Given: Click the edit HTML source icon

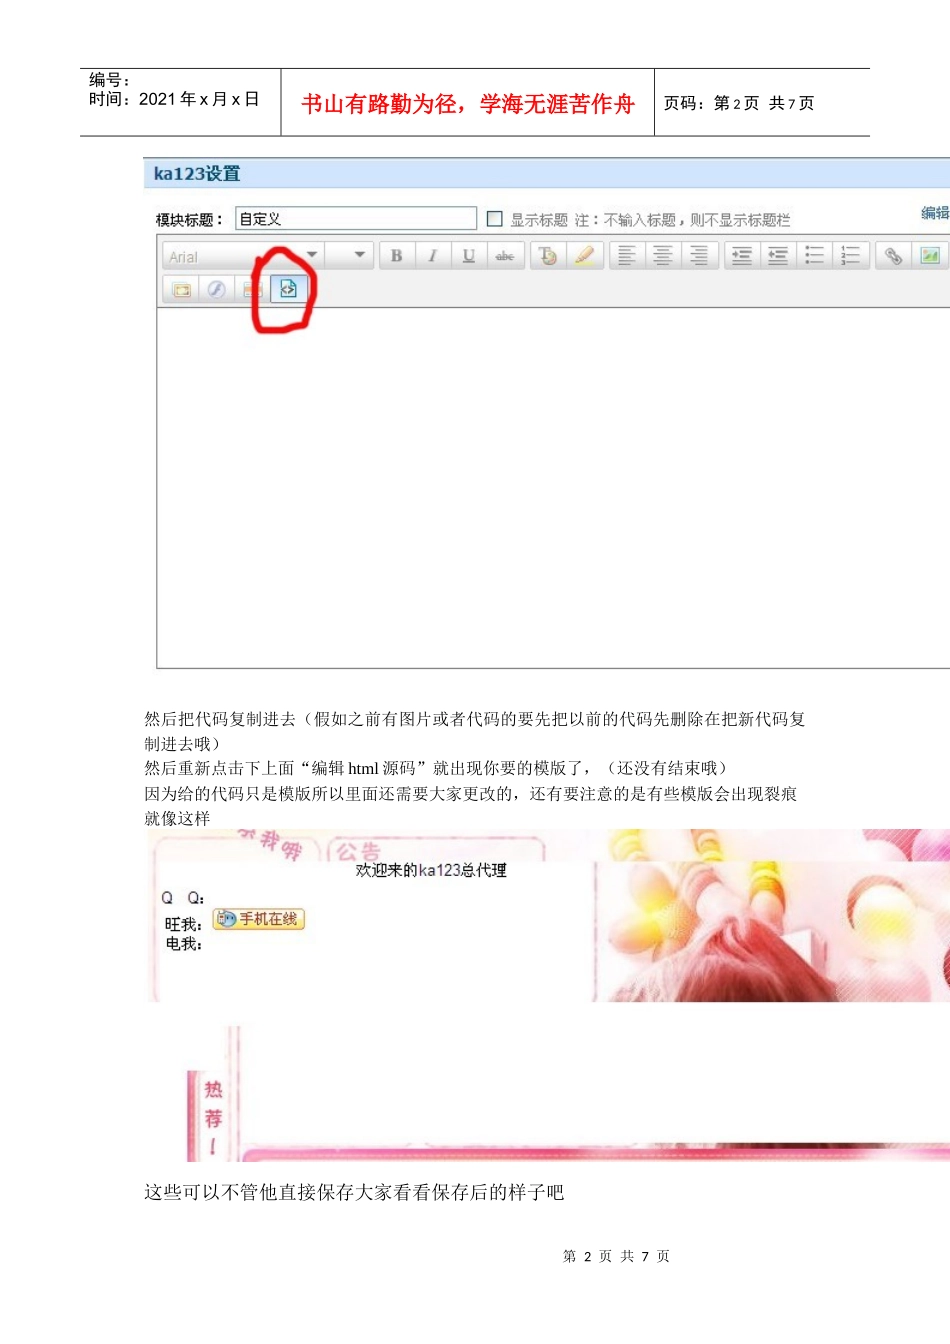Looking at the screenshot, I should (x=288, y=289).
